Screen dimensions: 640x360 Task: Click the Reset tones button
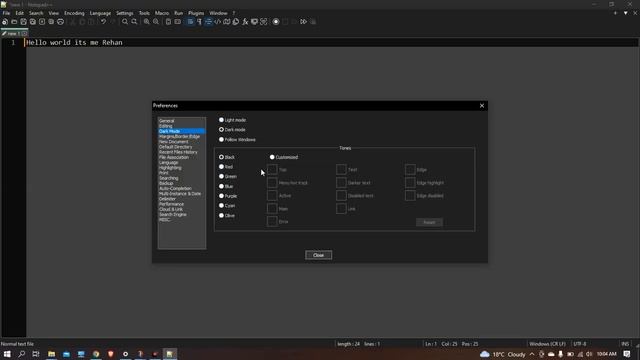coord(429,222)
